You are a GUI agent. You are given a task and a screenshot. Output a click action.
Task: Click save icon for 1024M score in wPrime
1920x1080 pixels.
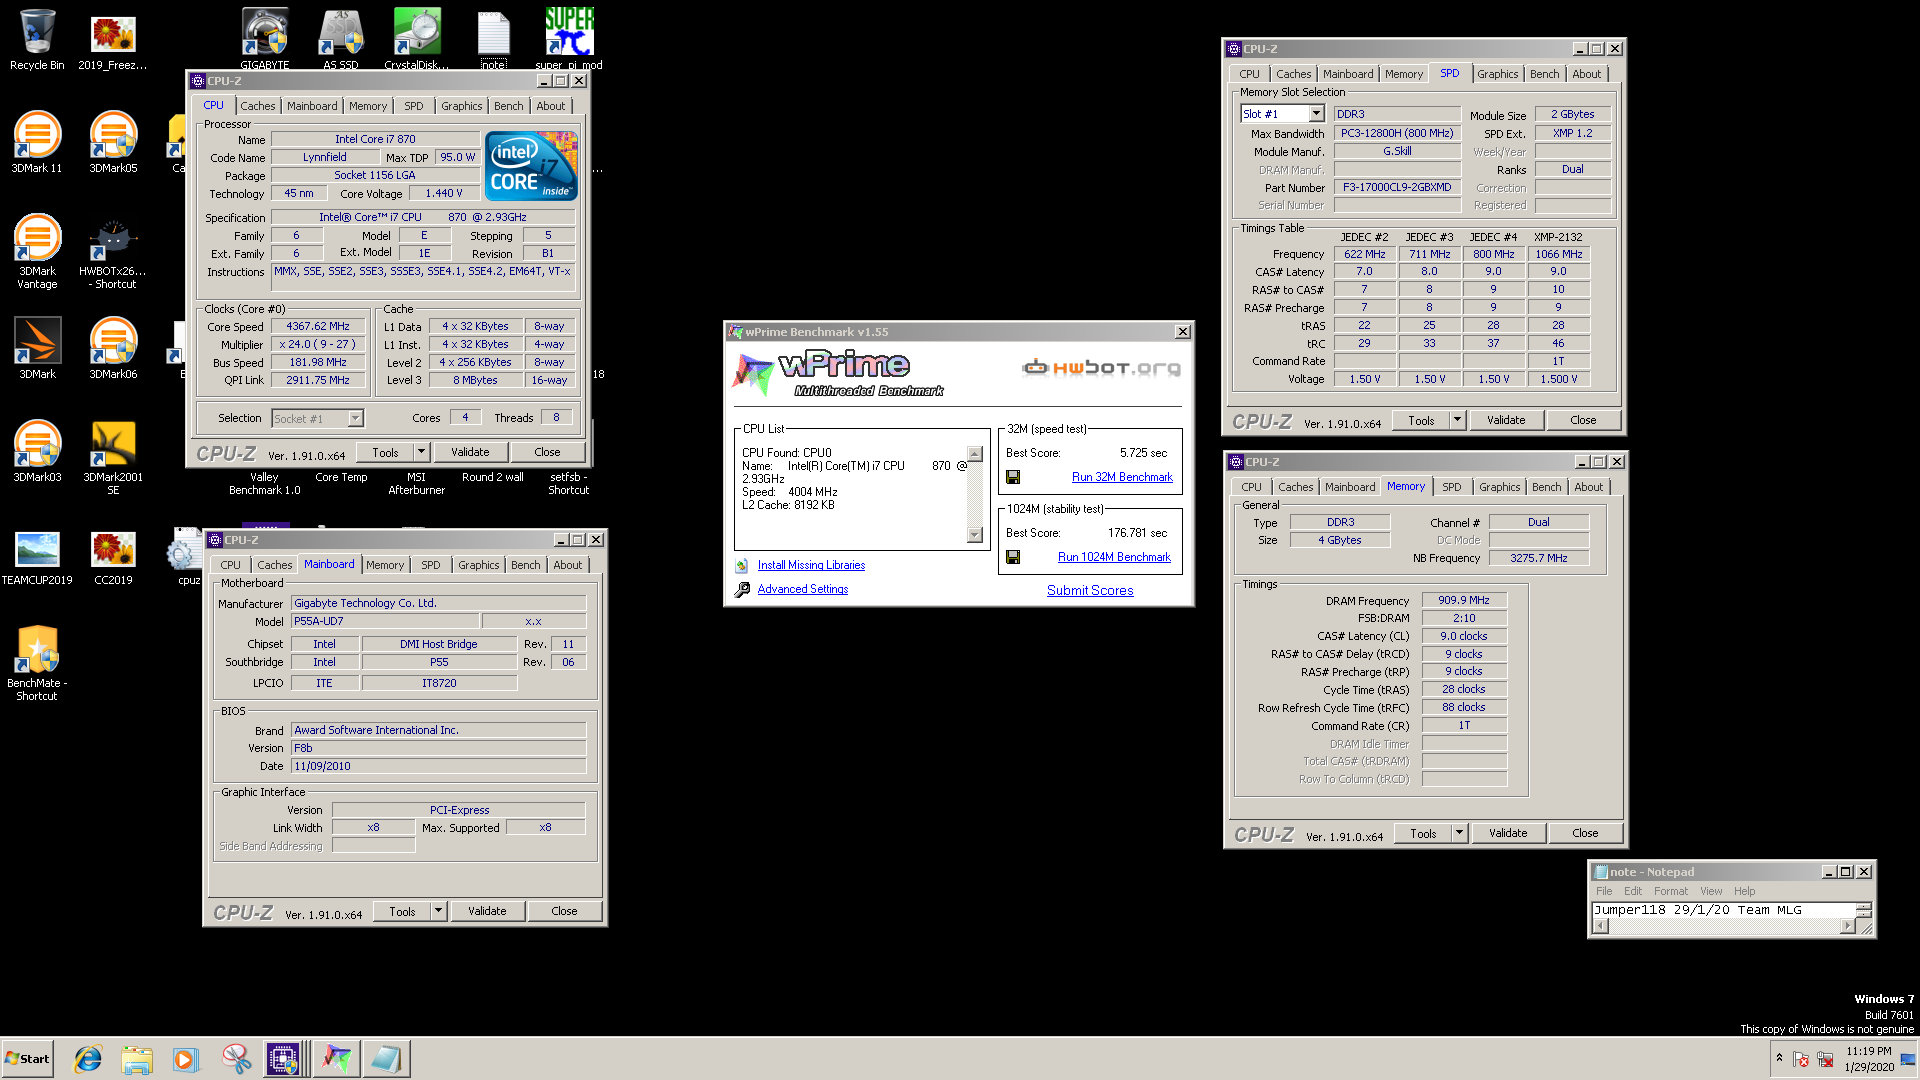click(1013, 557)
